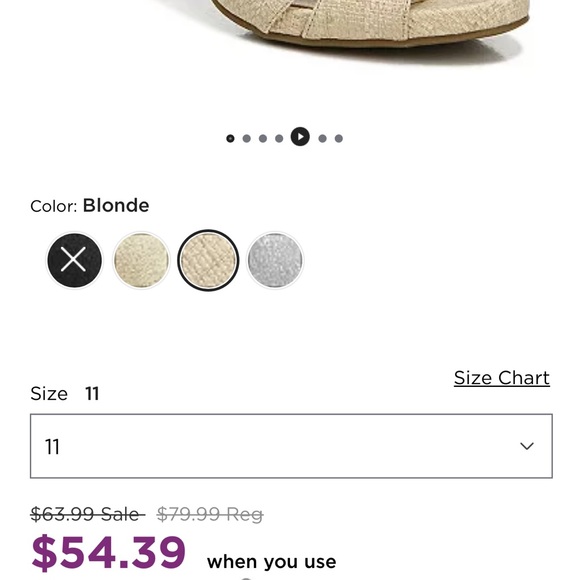Open the size 11 dropdown box
Viewport: 580px width, 580px height.
pos(291,446)
